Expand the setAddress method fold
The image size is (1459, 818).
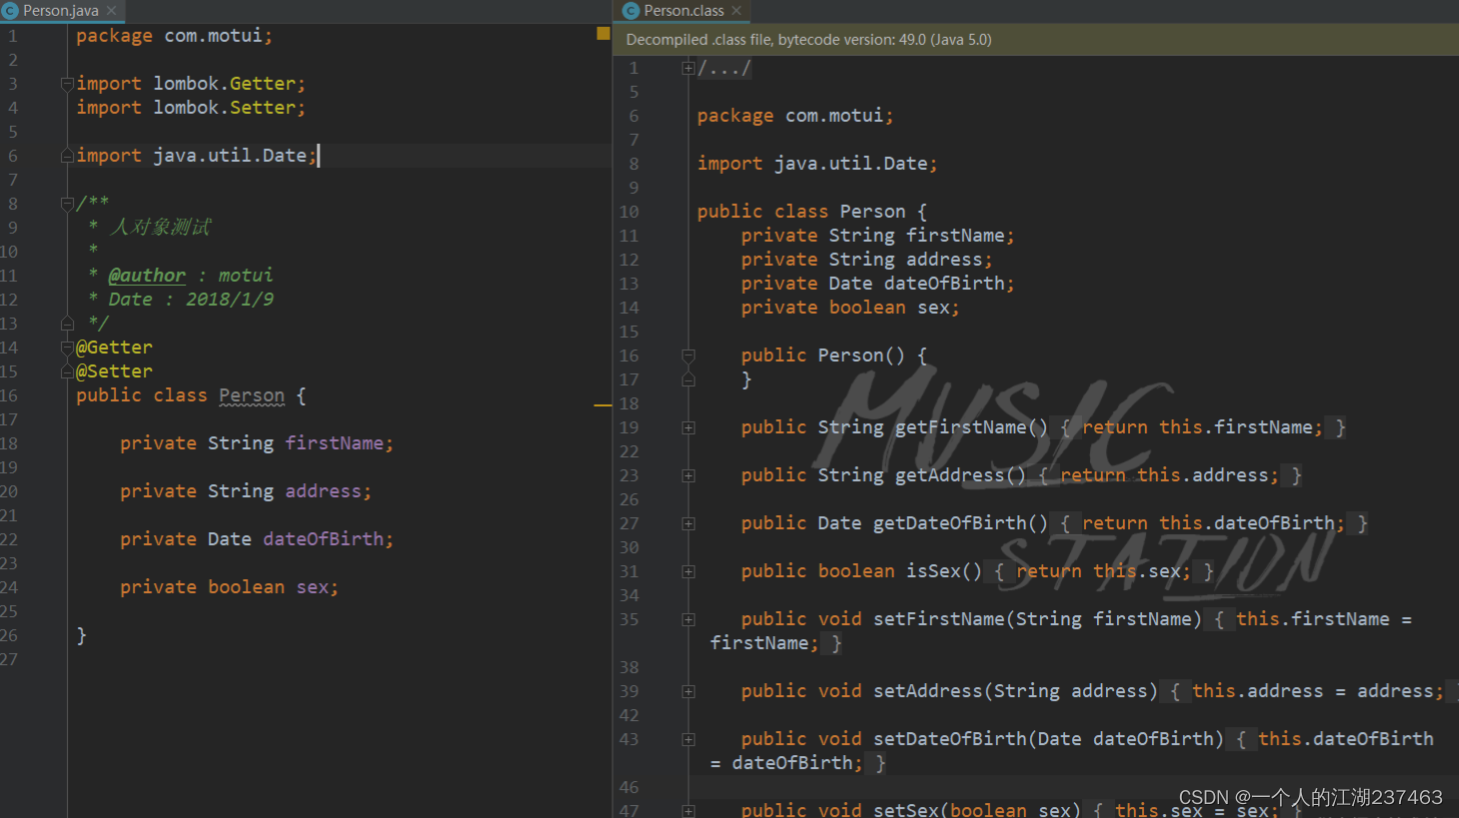point(688,692)
